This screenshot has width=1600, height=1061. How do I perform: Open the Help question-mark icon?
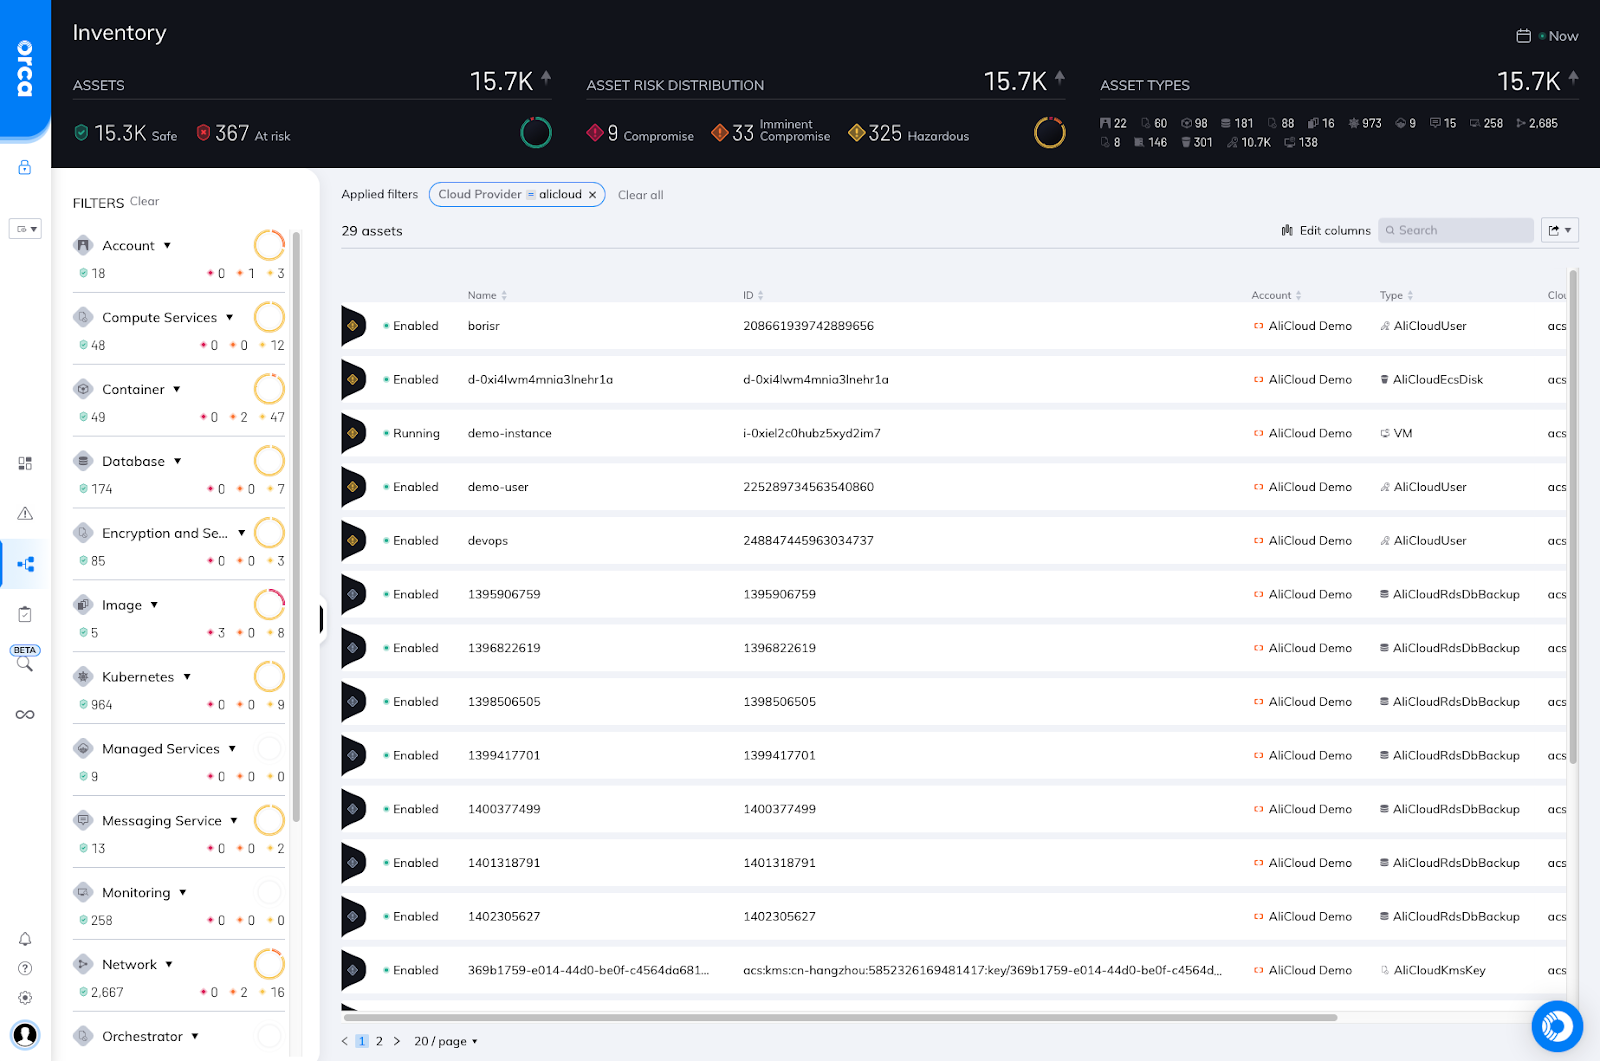[25, 968]
